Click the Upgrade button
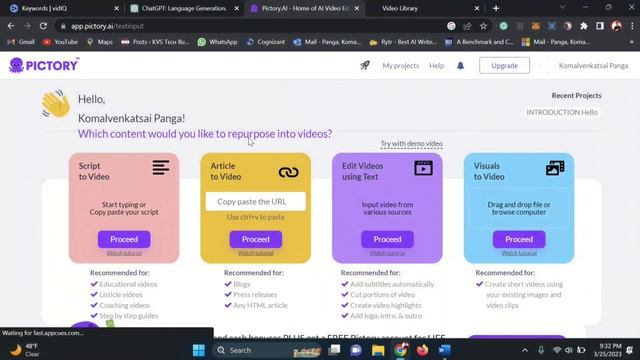 [x=504, y=65]
